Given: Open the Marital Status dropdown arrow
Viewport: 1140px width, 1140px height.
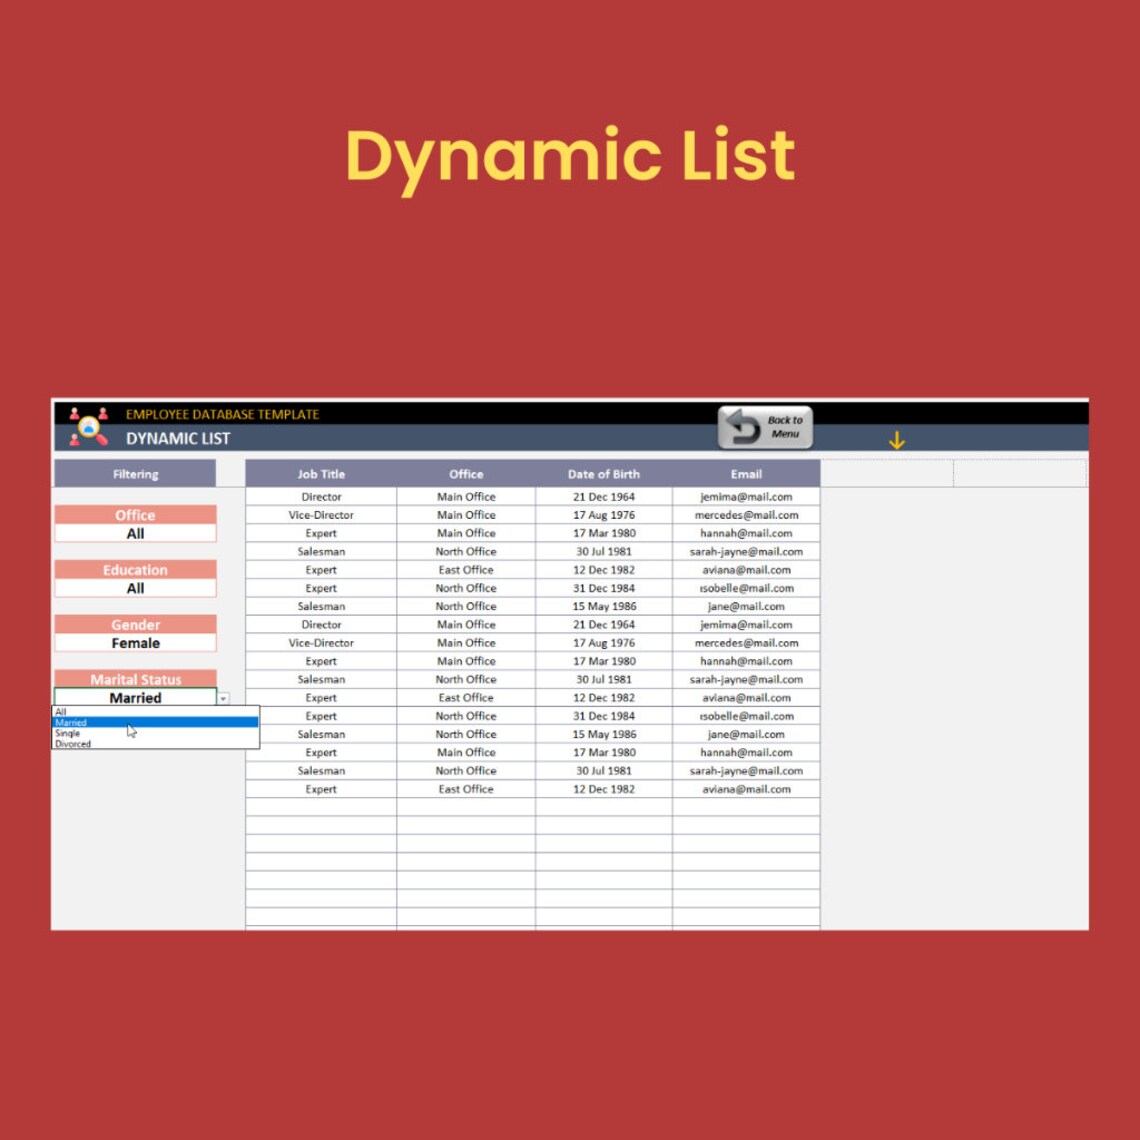Looking at the screenshot, I should click(x=223, y=698).
